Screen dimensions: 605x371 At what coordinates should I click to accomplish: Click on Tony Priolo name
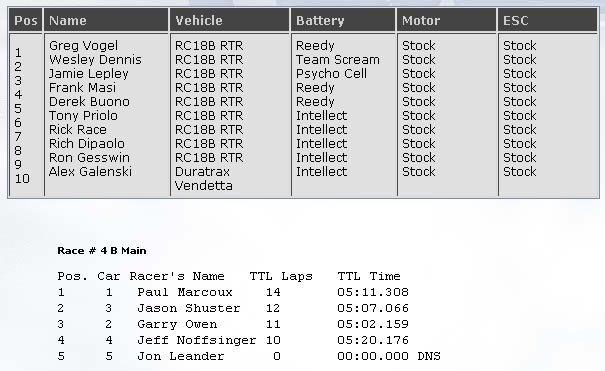coord(83,116)
